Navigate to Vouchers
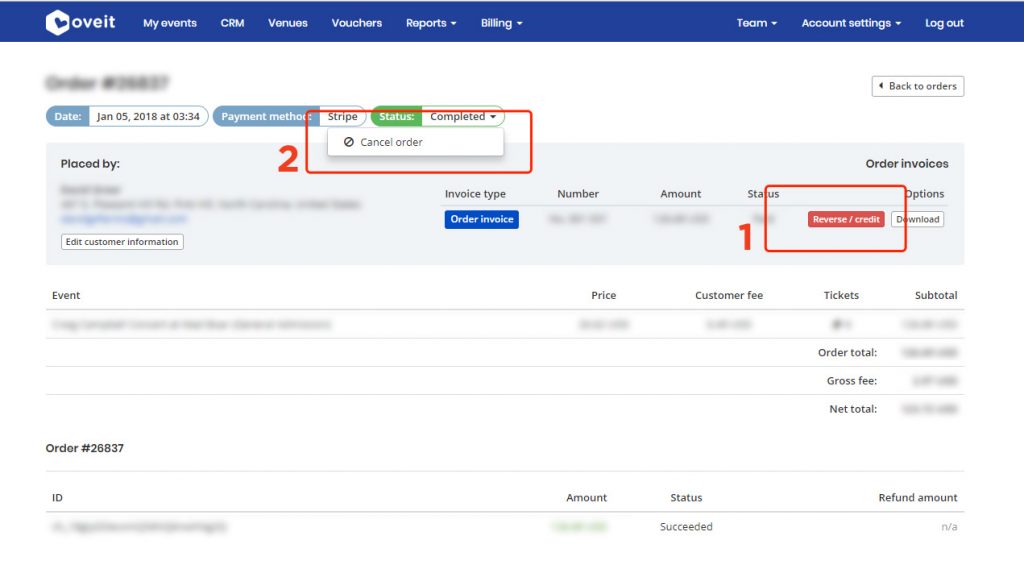The width and height of the screenshot is (1024, 565). (357, 23)
